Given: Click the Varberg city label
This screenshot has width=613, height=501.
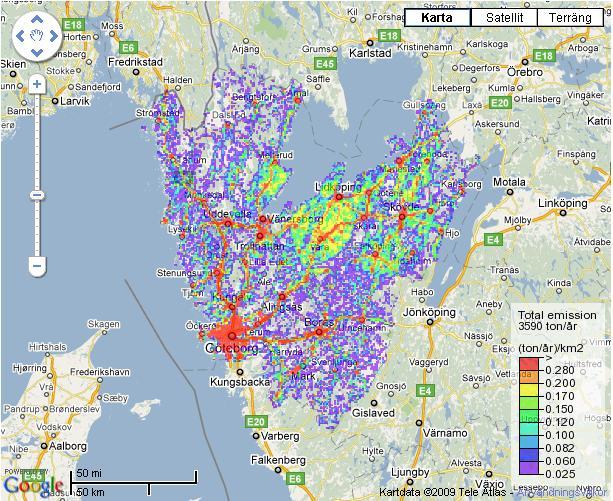Looking at the screenshot, I should pos(280,436).
